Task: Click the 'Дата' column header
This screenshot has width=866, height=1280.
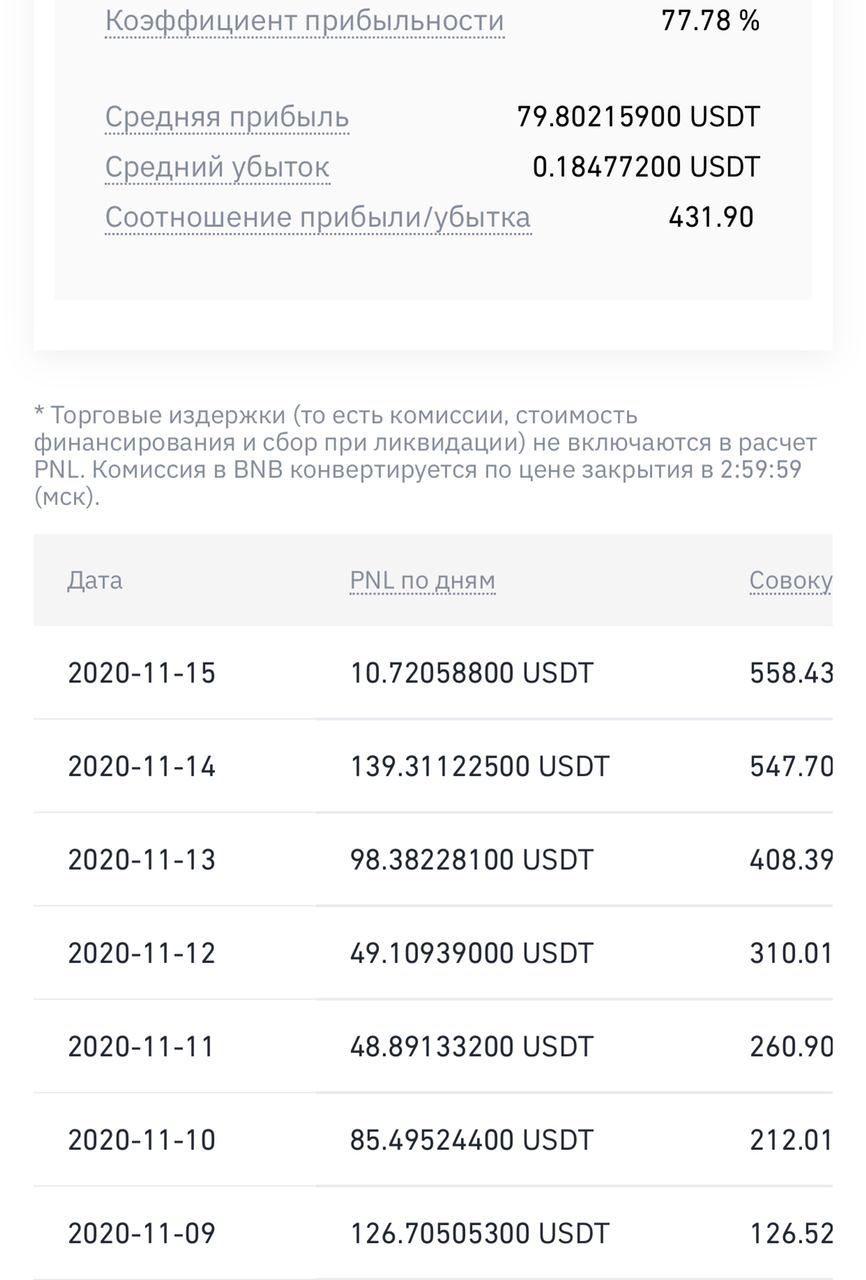Action: [95, 581]
